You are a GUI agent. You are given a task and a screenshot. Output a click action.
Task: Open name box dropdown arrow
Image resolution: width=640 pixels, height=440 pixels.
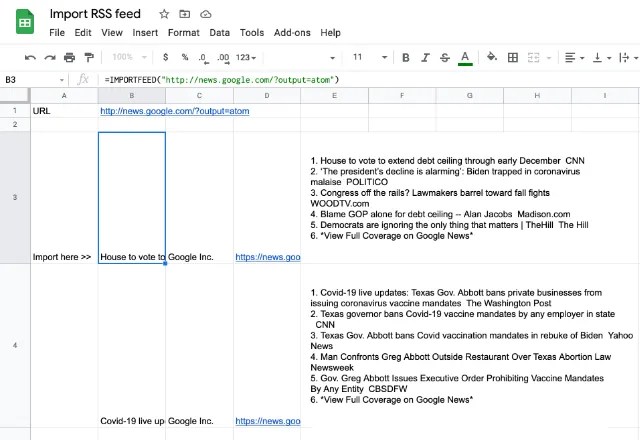(x=62, y=80)
